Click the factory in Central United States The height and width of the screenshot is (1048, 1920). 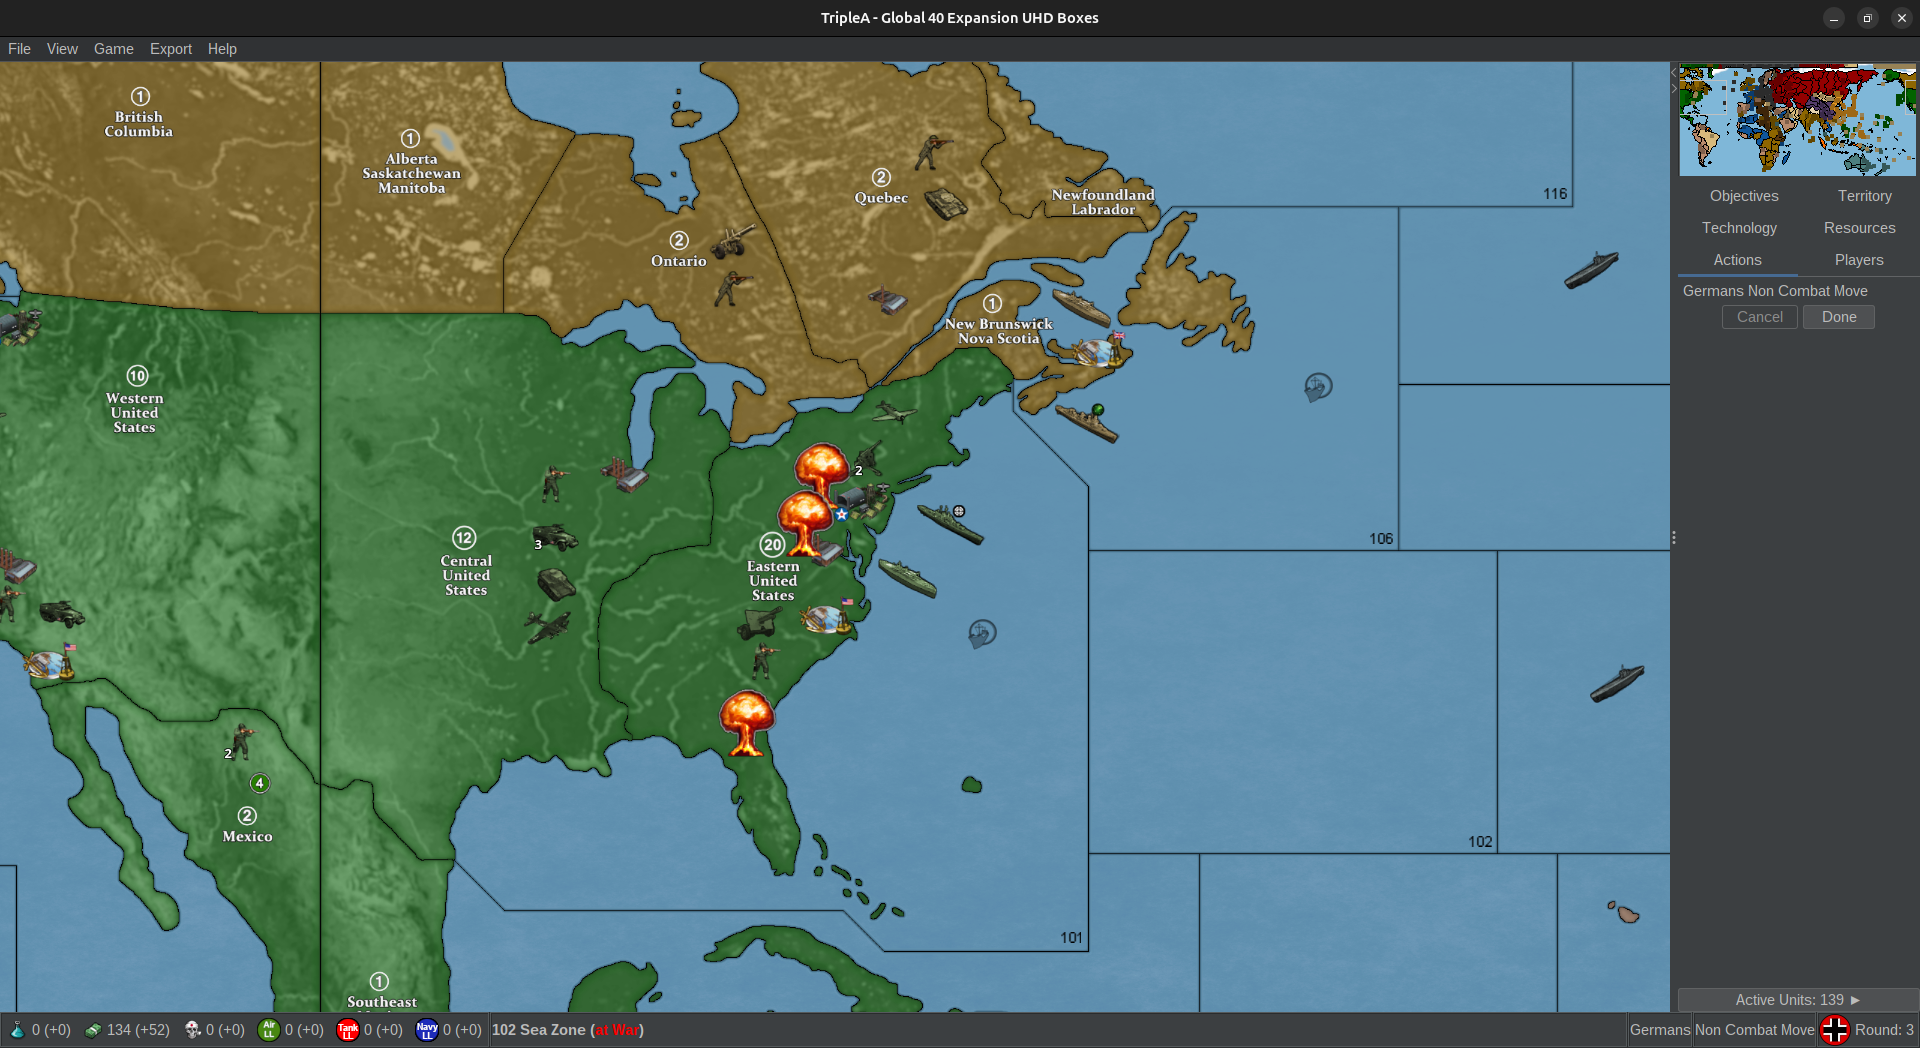coord(626,474)
